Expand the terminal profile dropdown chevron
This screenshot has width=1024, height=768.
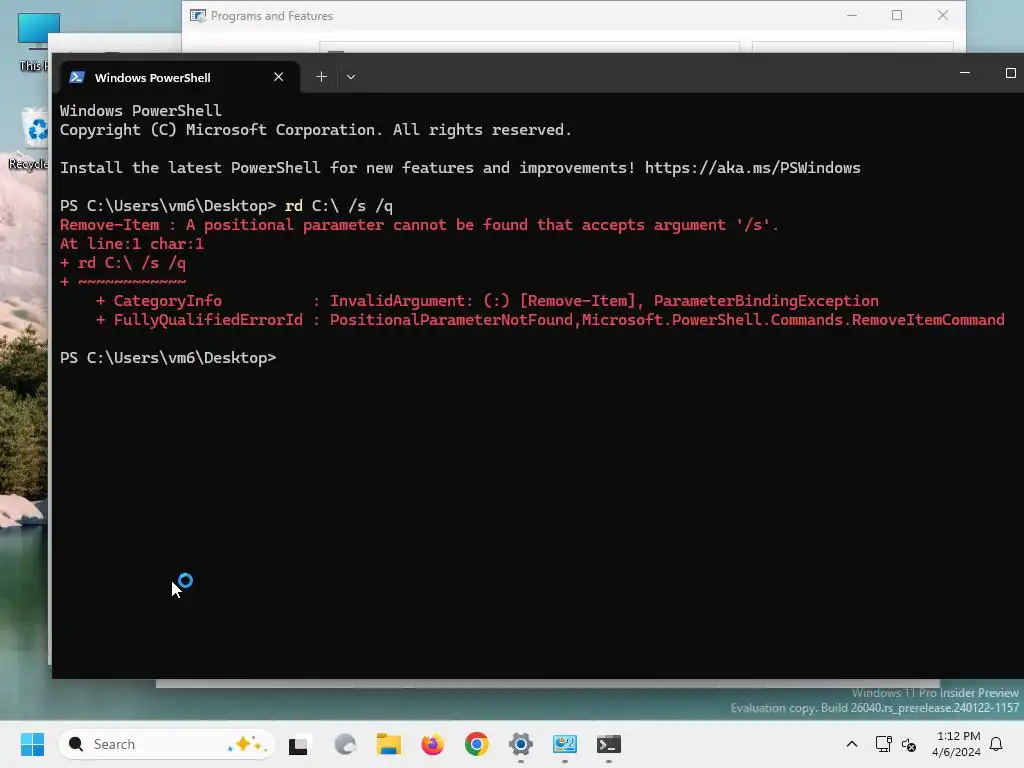[351, 77]
